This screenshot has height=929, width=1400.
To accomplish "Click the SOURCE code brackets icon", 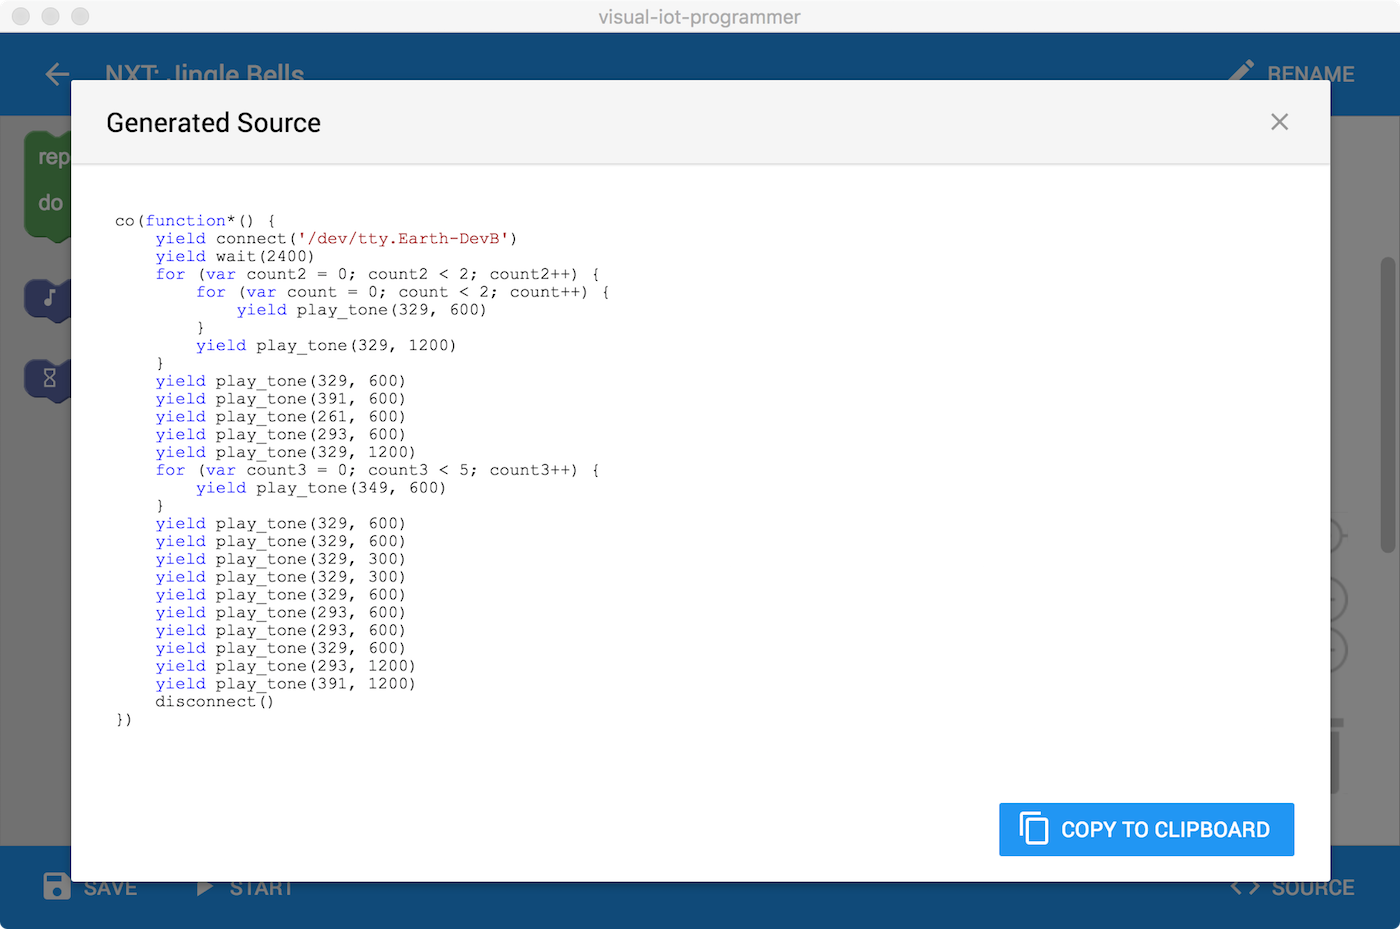I will (x=1245, y=888).
